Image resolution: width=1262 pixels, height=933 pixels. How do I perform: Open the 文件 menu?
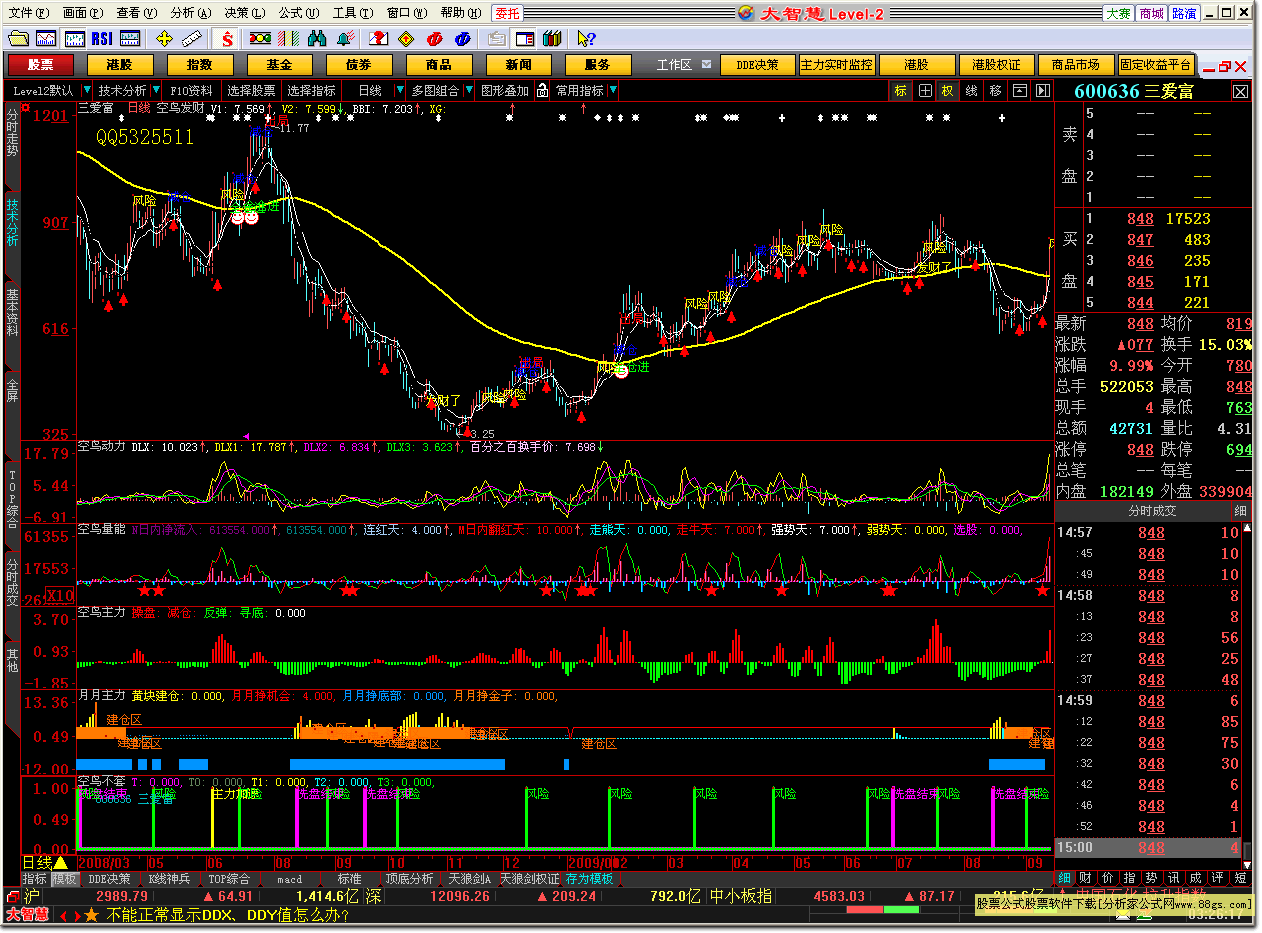[28, 13]
